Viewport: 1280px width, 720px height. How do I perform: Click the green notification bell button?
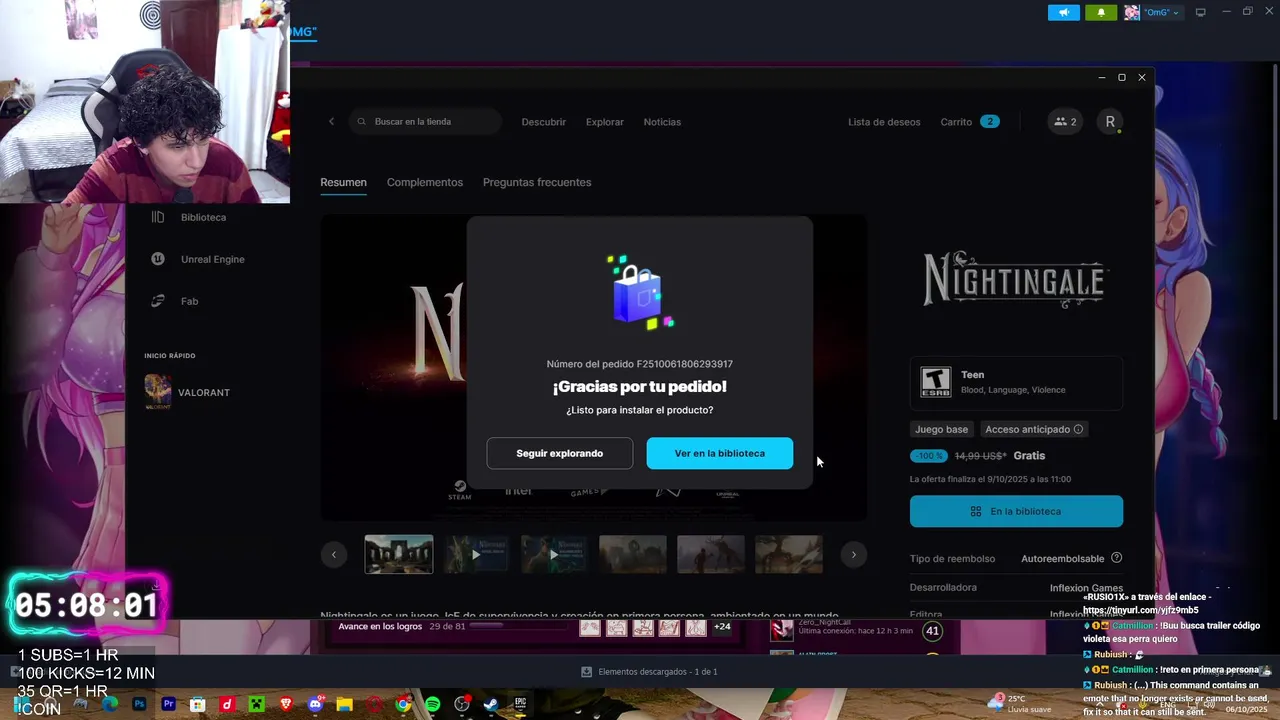(1102, 12)
